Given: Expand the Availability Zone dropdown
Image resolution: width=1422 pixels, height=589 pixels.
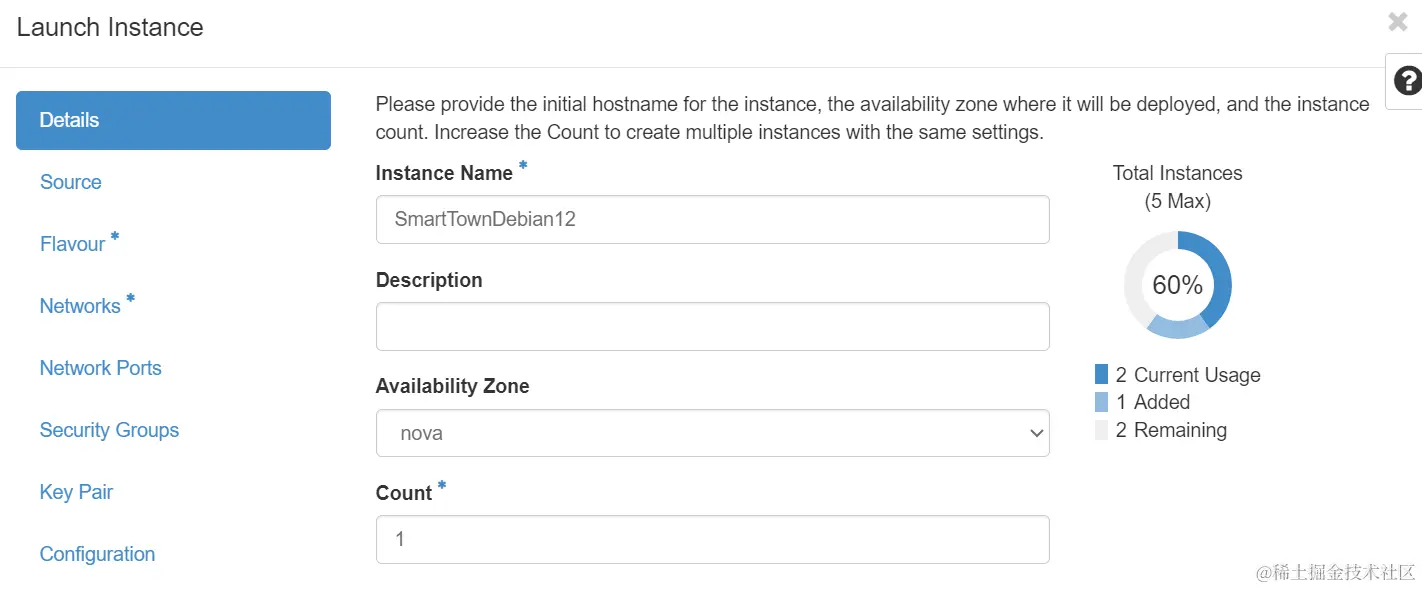Looking at the screenshot, I should [x=712, y=434].
